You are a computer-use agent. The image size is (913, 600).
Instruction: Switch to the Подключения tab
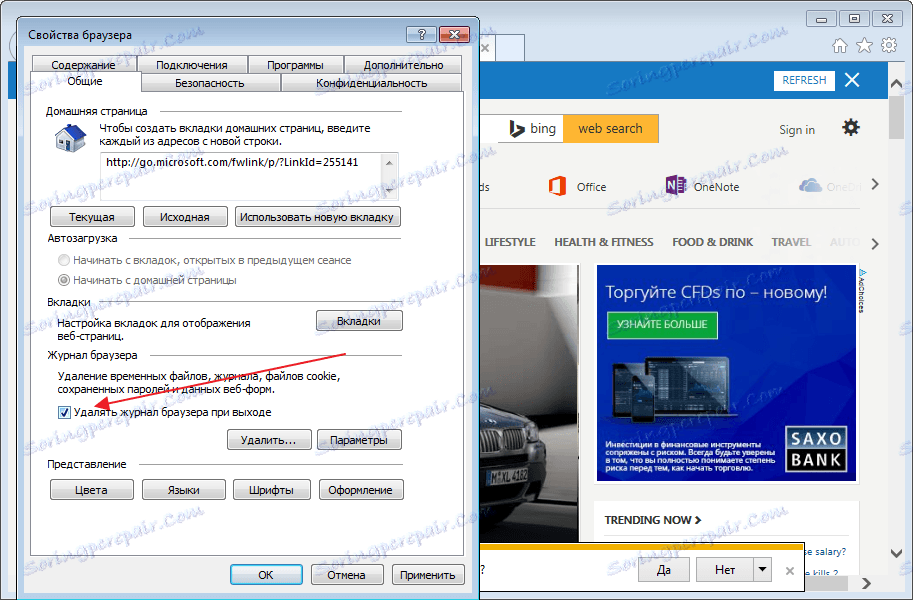(192, 65)
